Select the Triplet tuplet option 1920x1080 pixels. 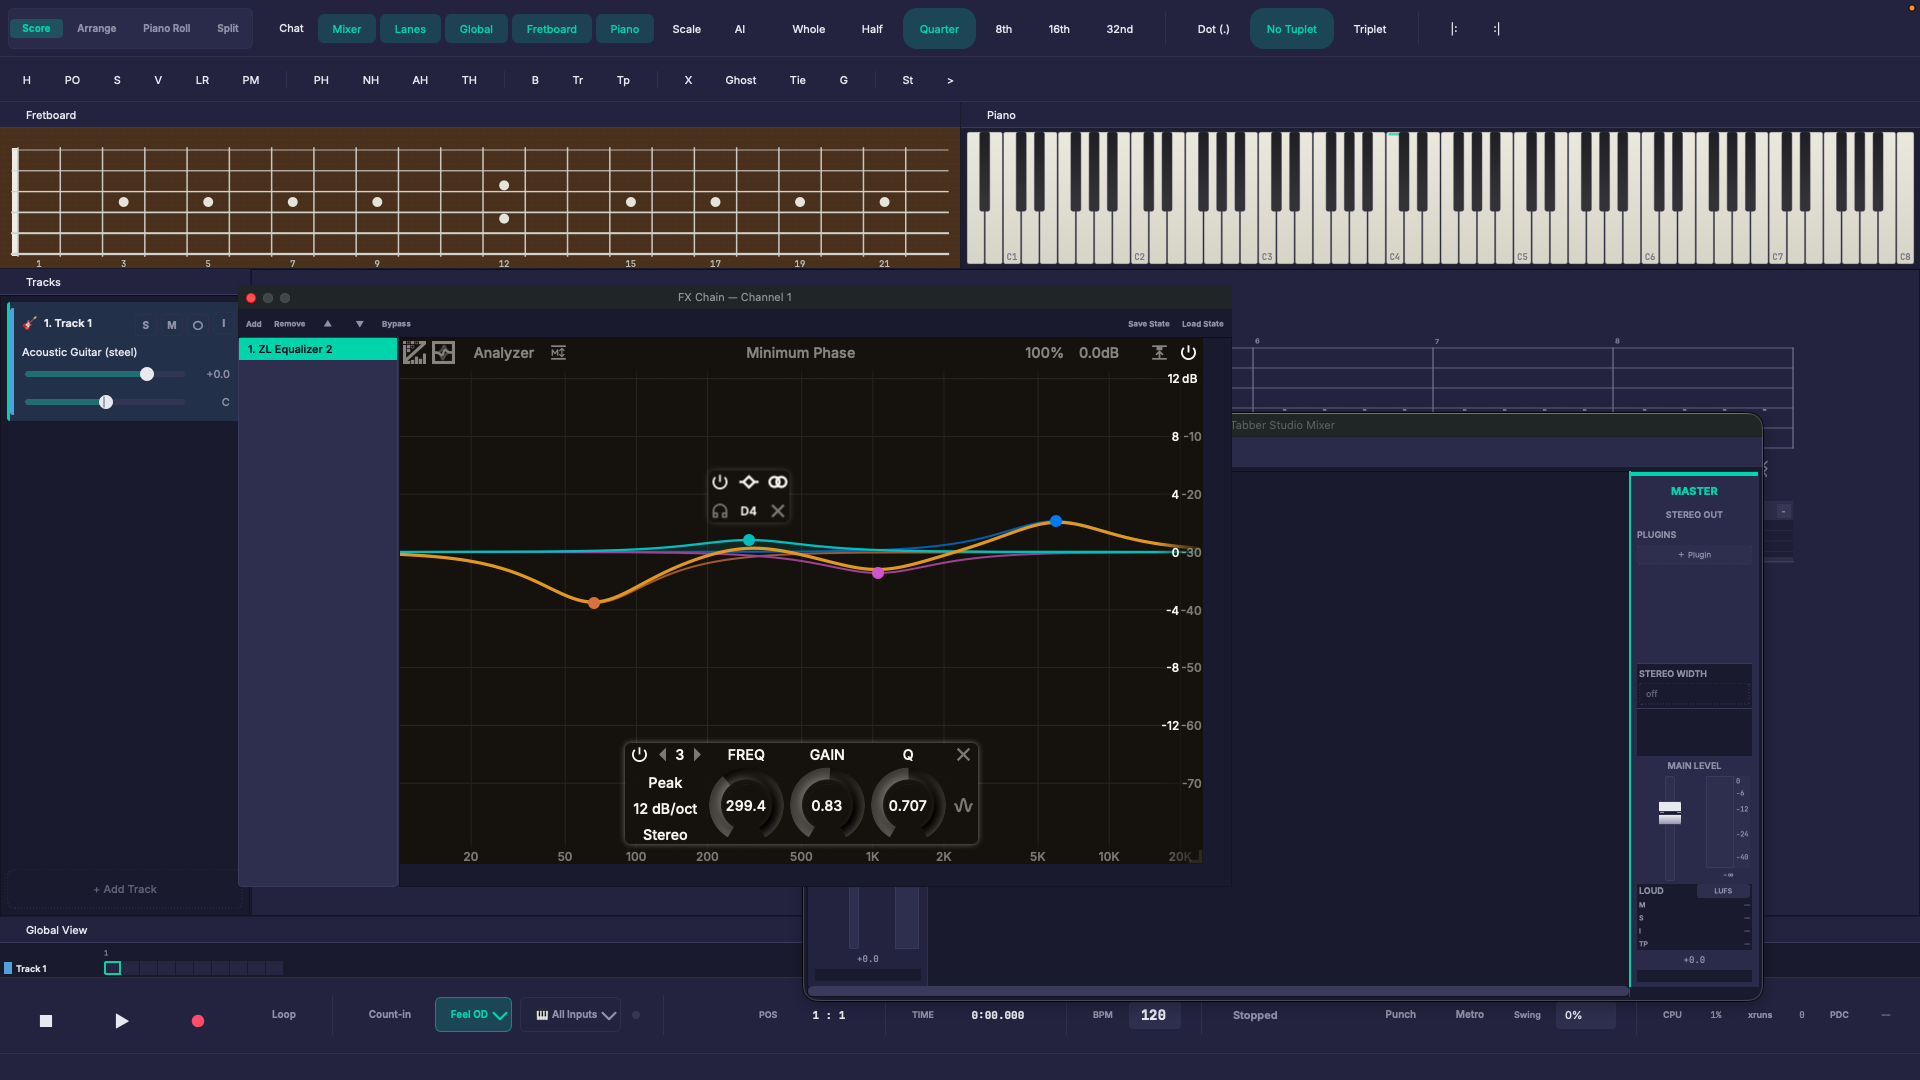point(1370,29)
